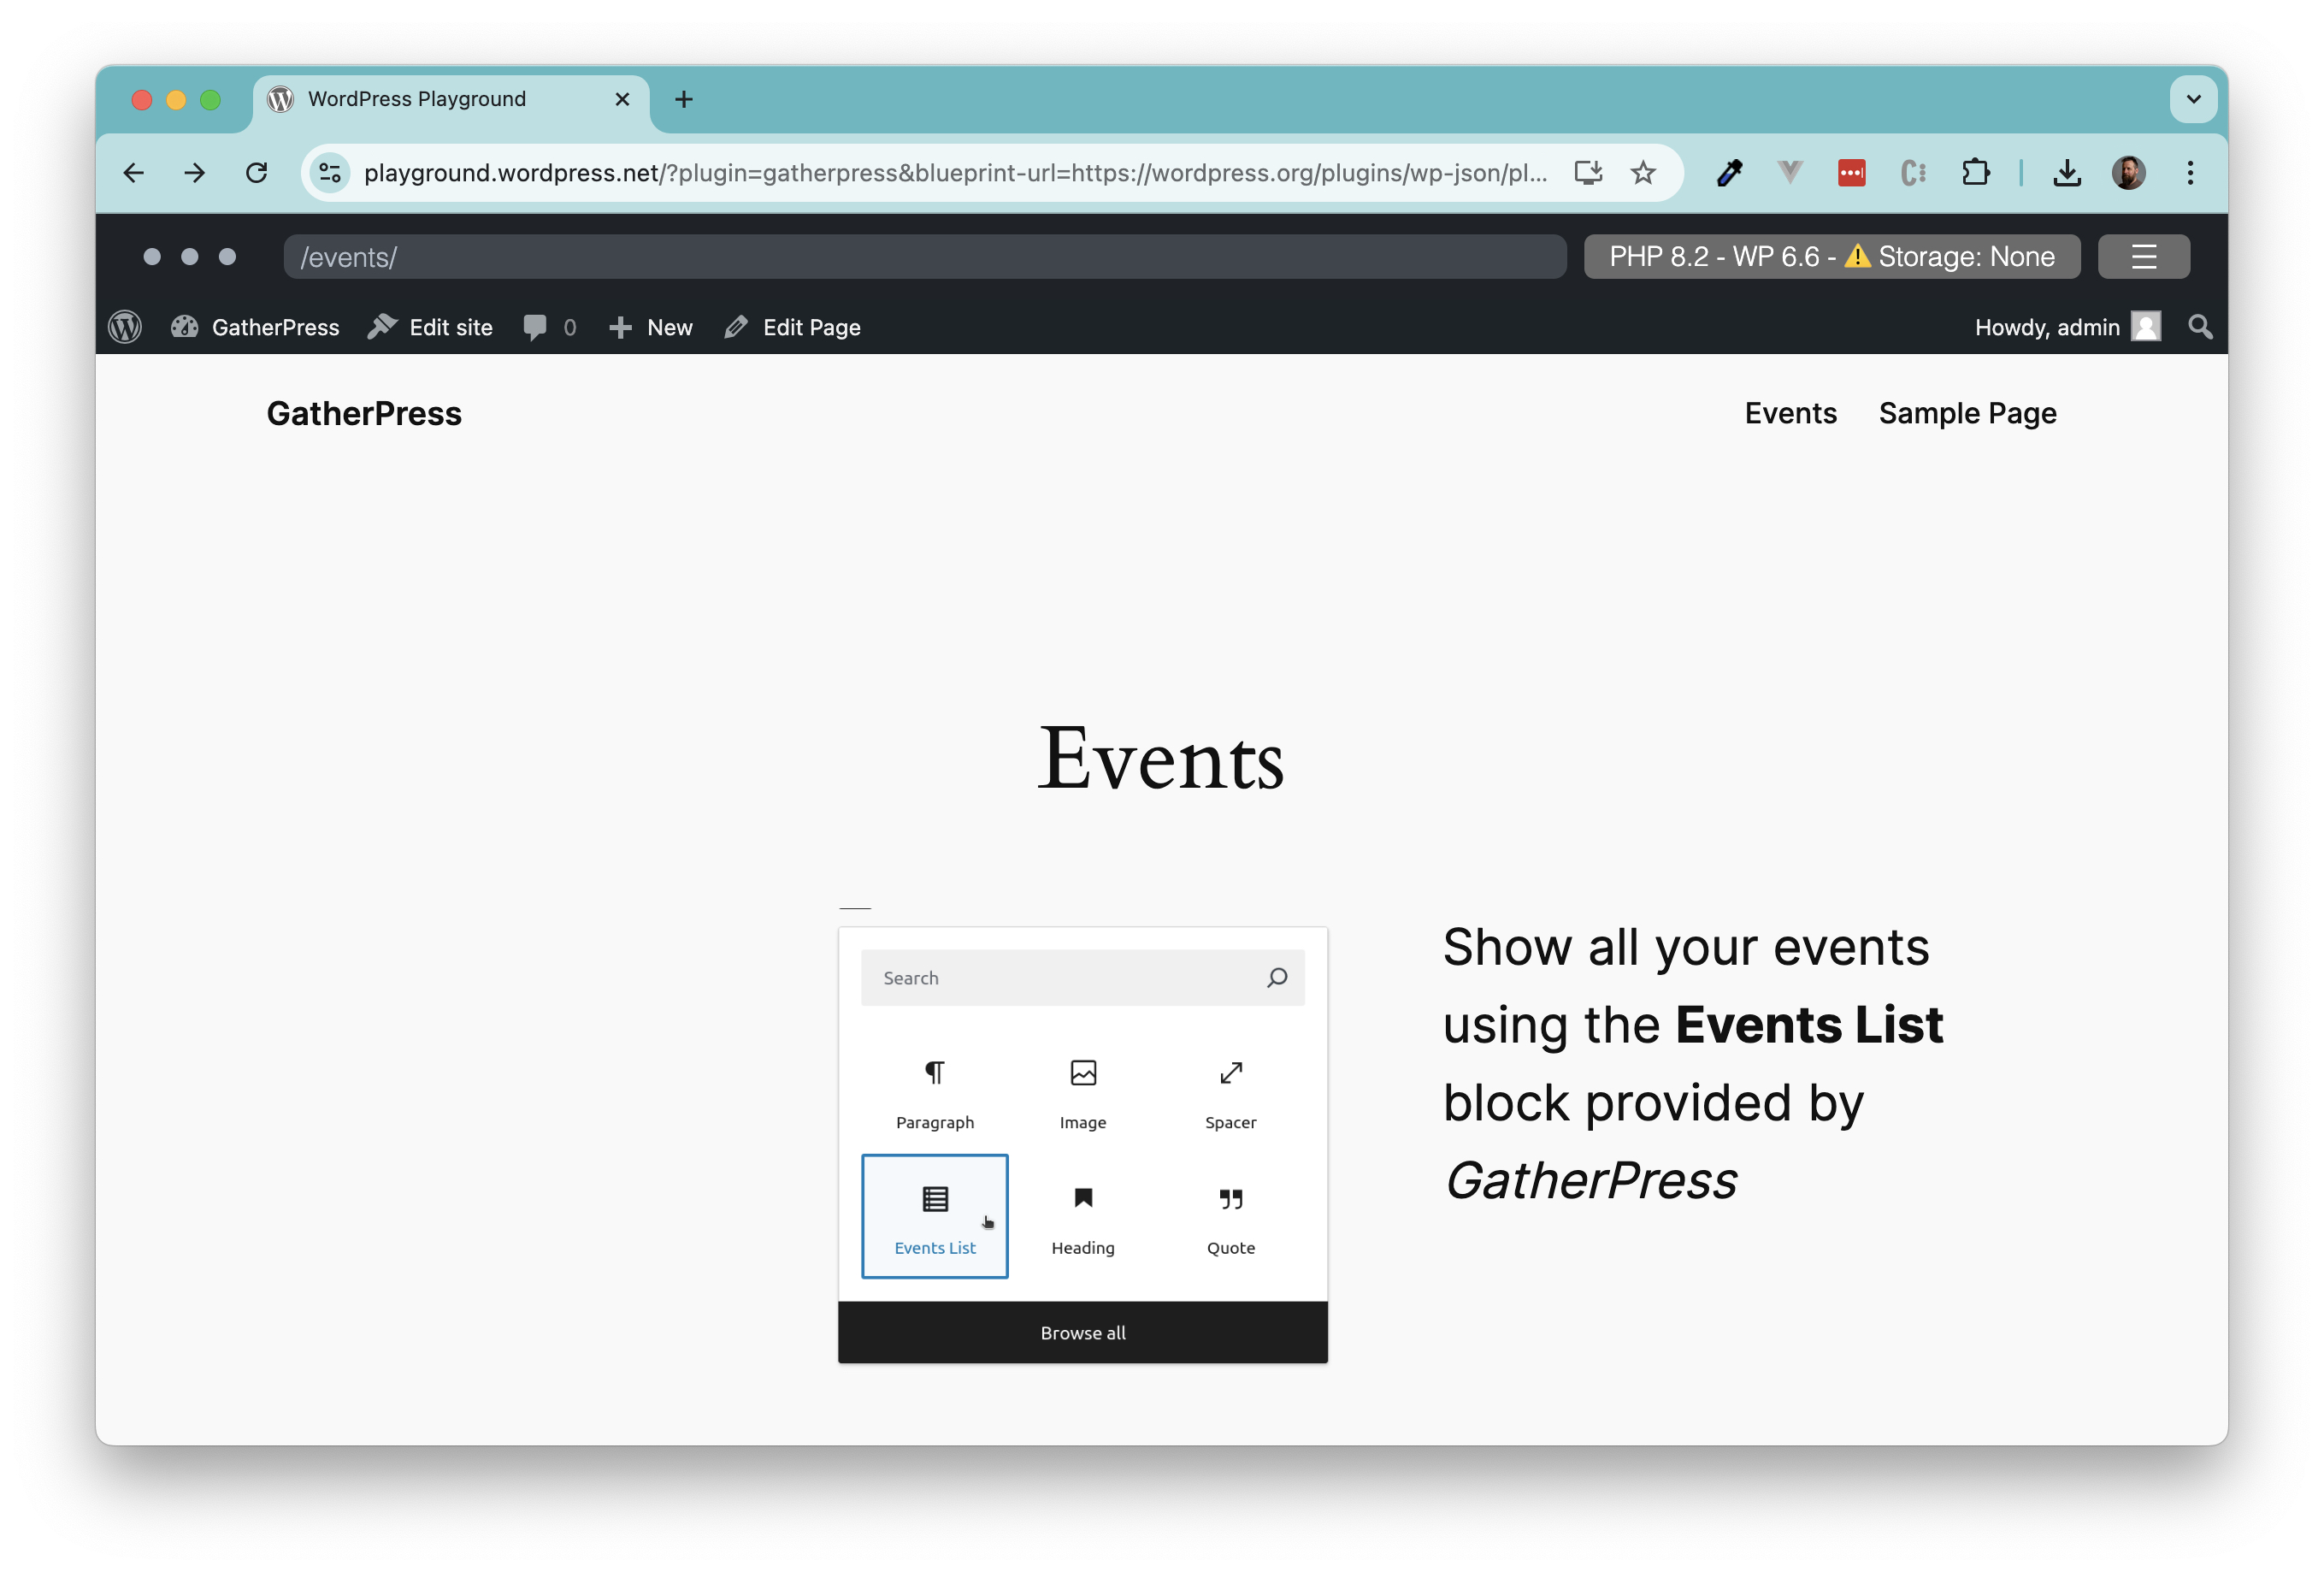This screenshot has height=1572, width=2324.
Task: Click the Paragraph block icon
Action: [x=935, y=1073]
